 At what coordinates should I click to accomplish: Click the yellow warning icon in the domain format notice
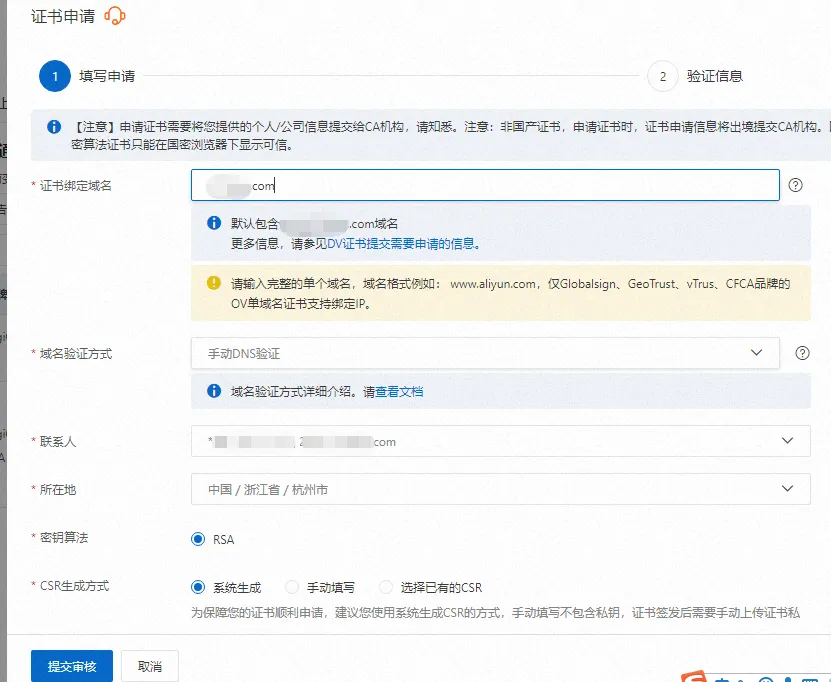tap(212, 283)
